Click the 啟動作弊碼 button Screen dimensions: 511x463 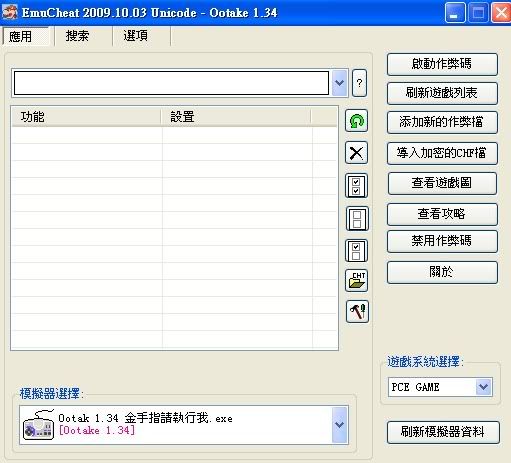tap(442, 64)
